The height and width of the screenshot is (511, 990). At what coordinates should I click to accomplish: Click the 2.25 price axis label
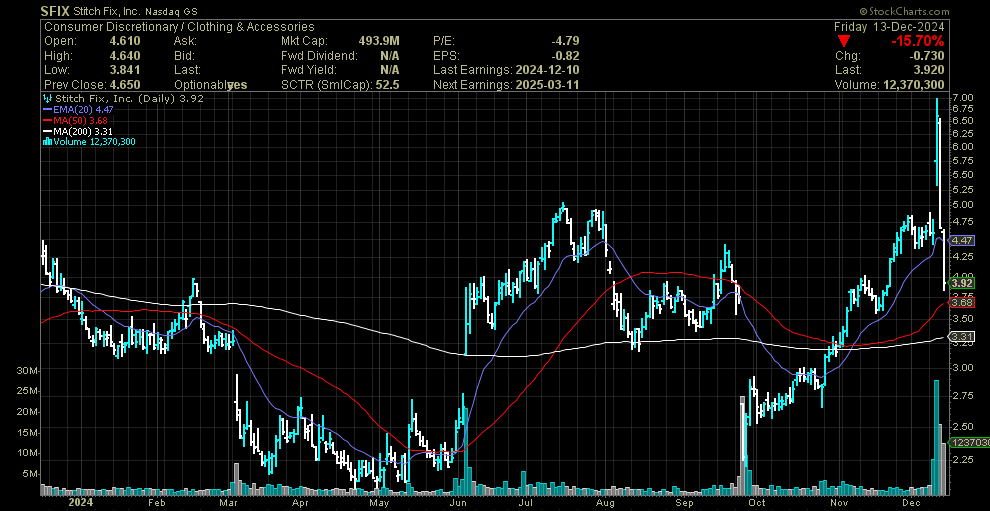point(962,460)
